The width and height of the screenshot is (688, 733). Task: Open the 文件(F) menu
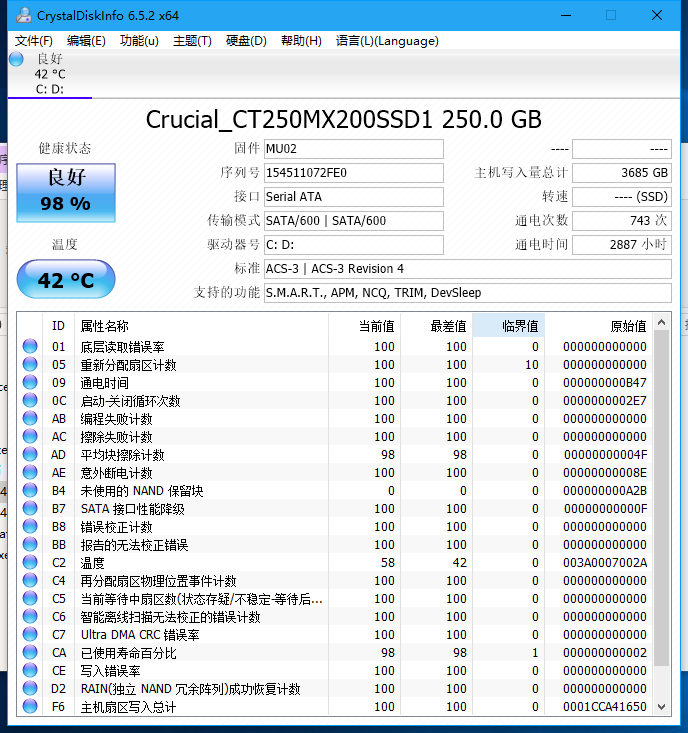pyautogui.click(x=34, y=41)
